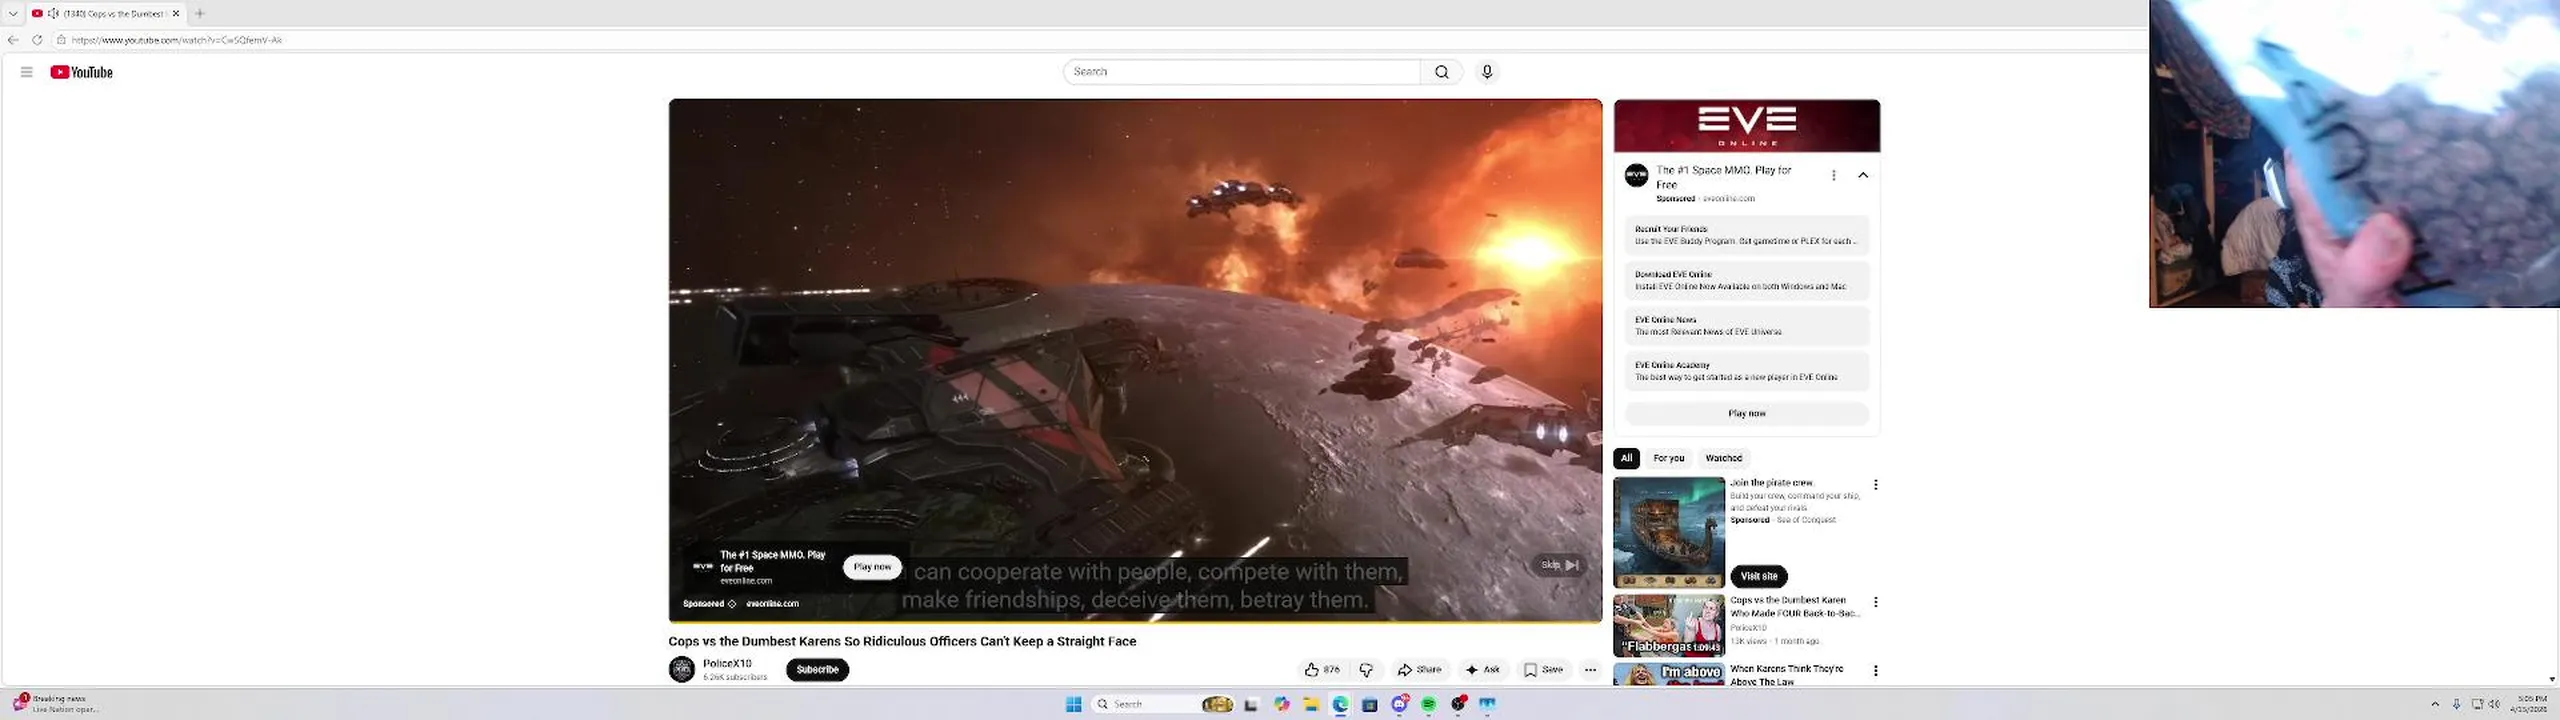This screenshot has width=2560, height=720.
Task: Open the EVE Online News ad link
Action: [1747, 326]
